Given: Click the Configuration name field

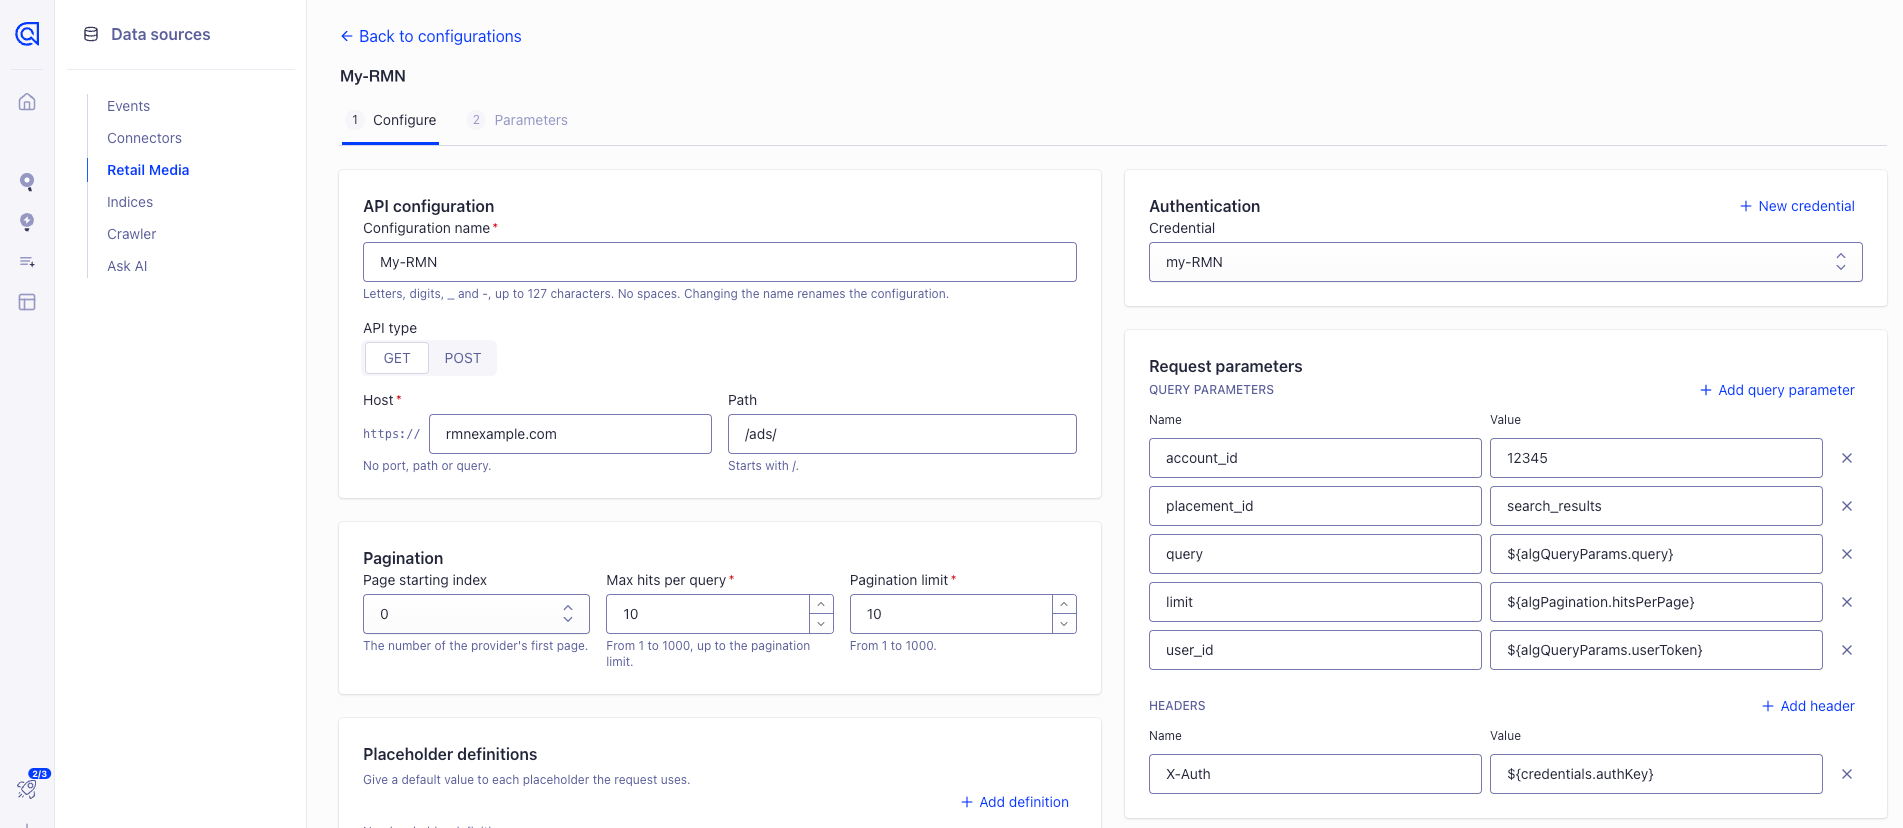Looking at the screenshot, I should pos(720,262).
